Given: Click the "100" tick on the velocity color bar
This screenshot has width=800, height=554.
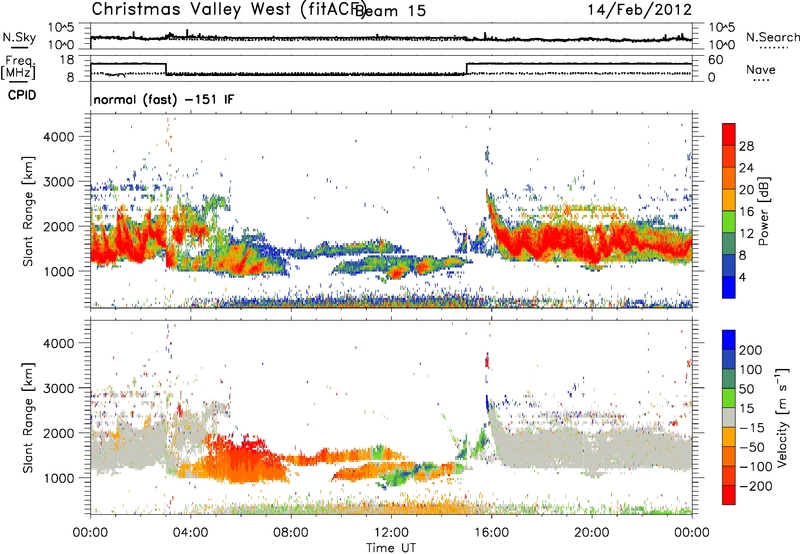Looking at the screenshot, I should coord(751,369).
